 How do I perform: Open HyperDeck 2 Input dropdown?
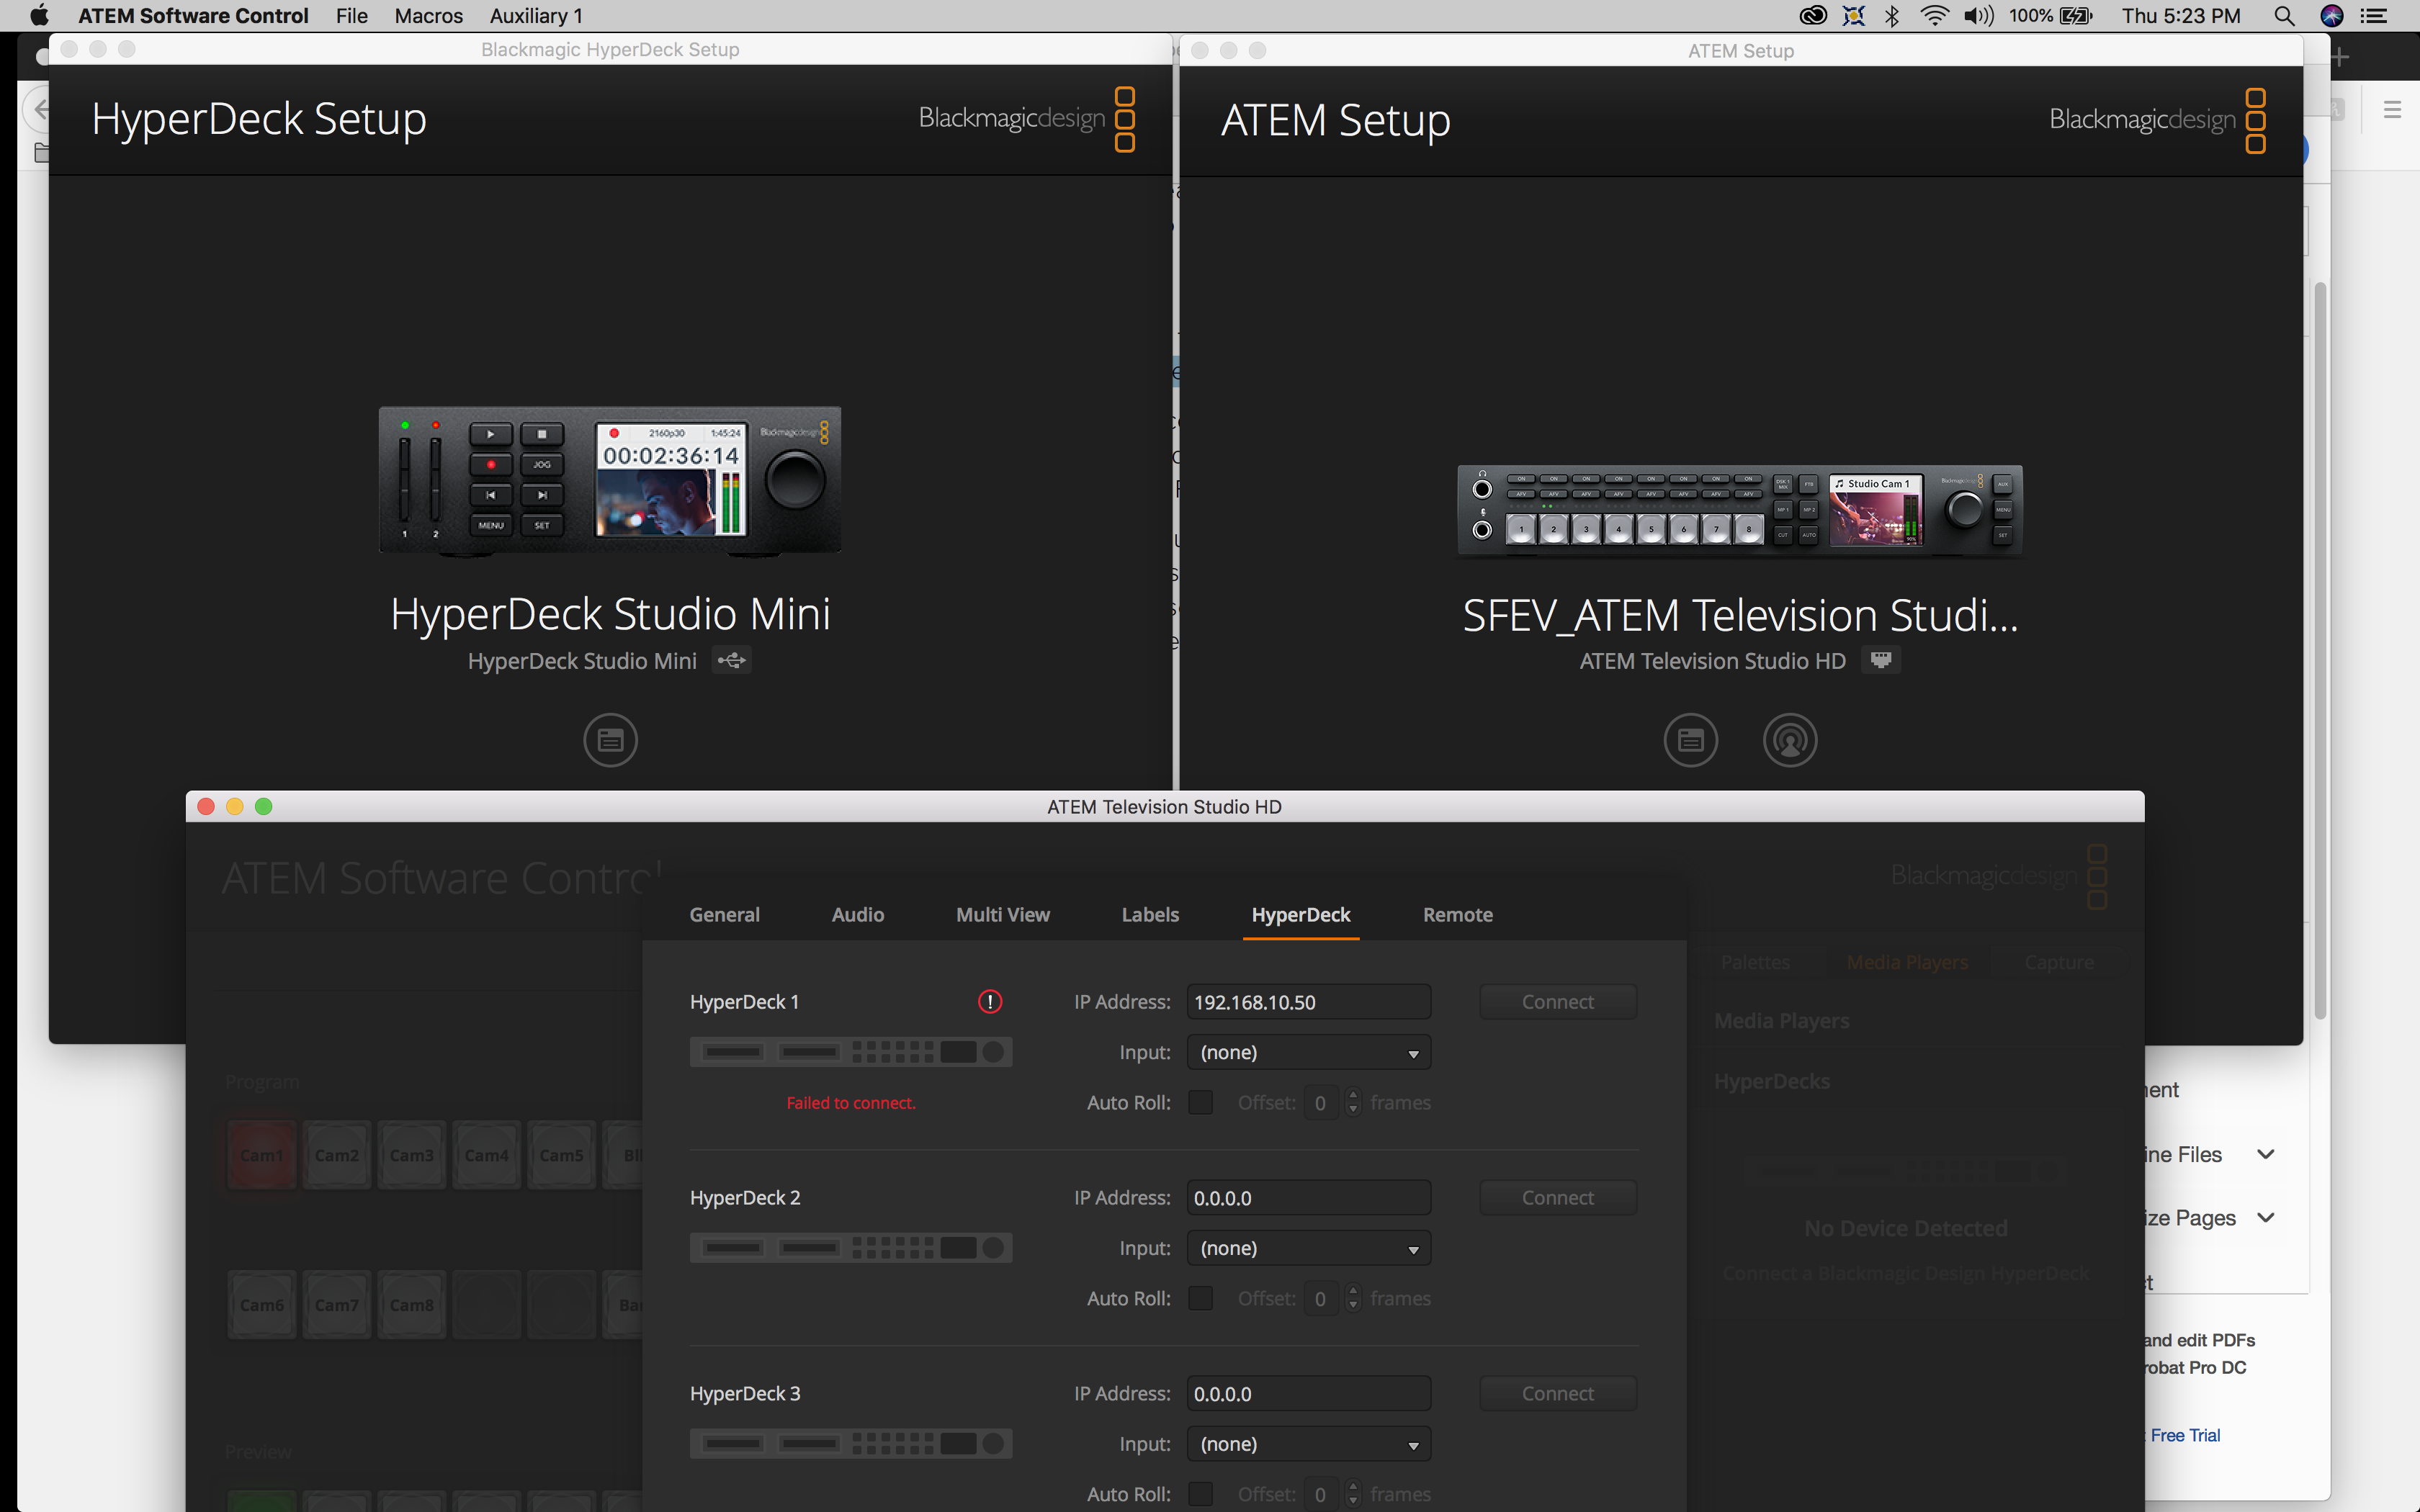[x=1309, y=1248]
